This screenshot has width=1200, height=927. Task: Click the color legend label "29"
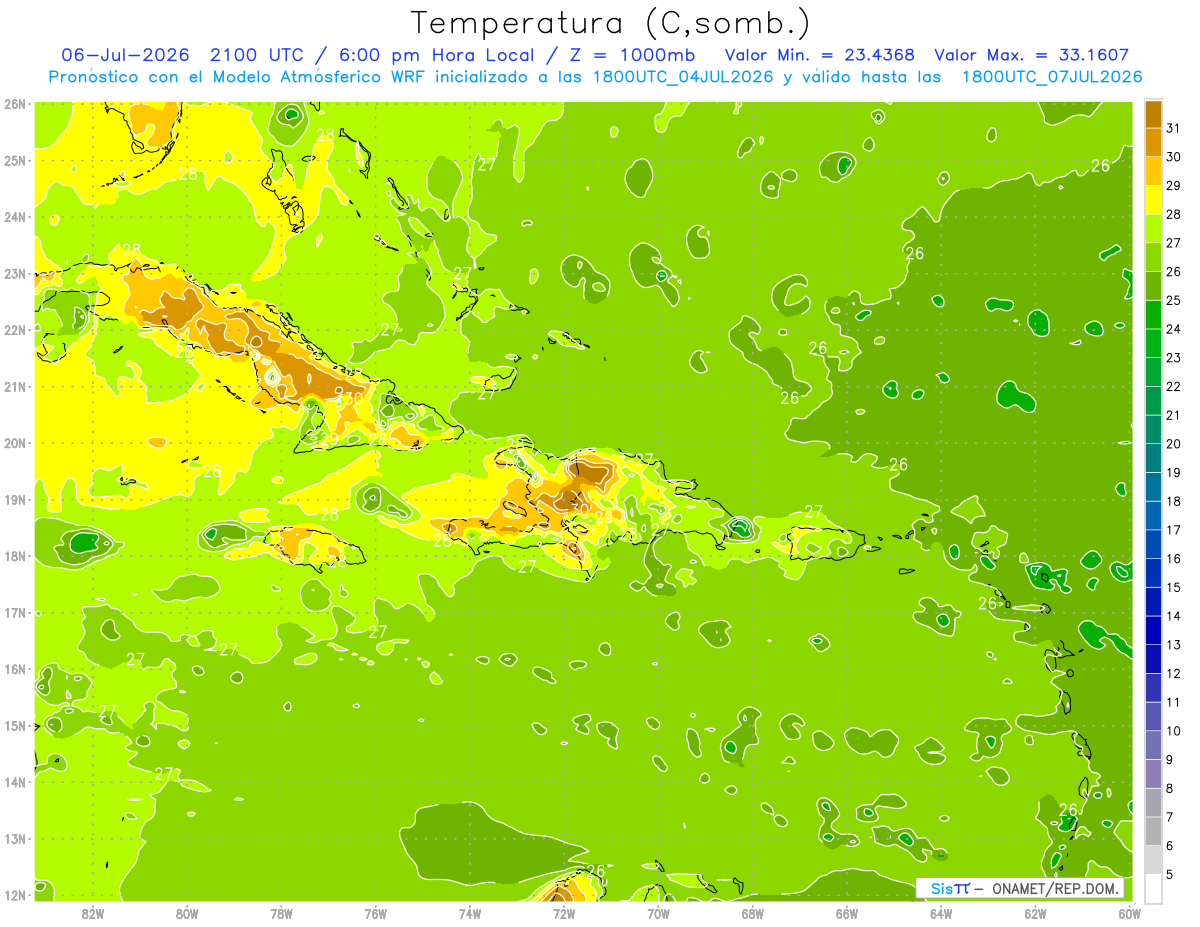pos(1174,185)
